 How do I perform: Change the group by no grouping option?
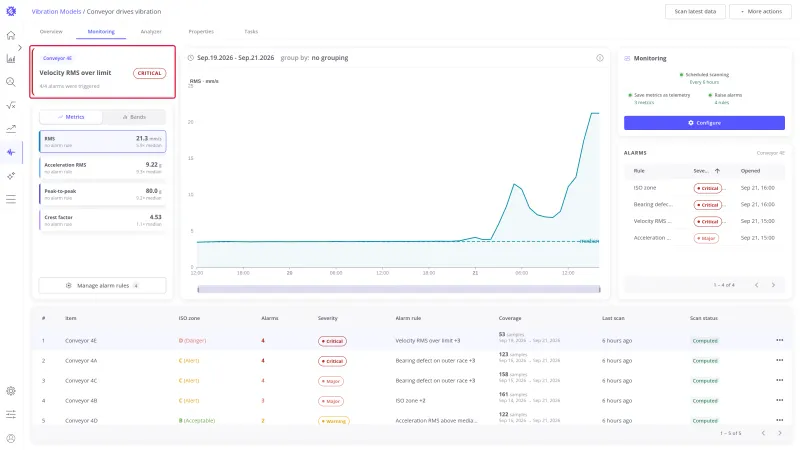click(314, 58)
